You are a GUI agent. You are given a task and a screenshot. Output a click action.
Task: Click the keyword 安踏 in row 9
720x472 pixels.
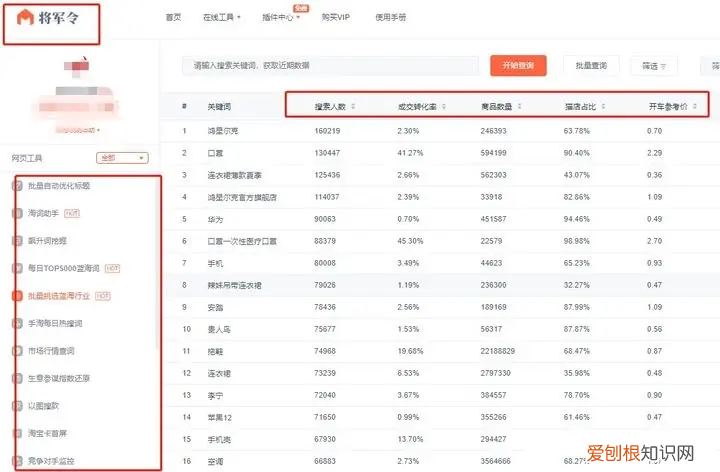(215, 307)
